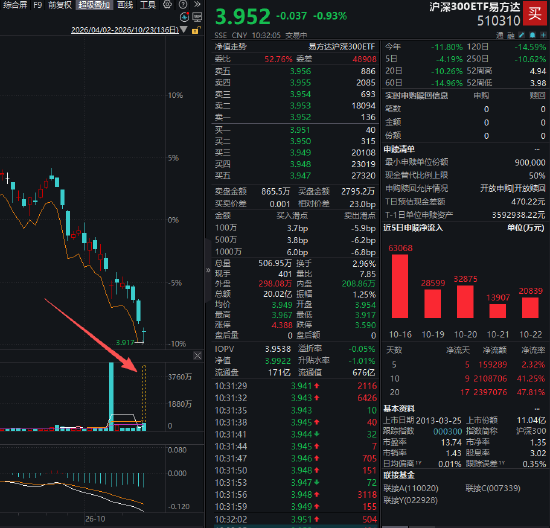The width and height of the screenshot is (550, 528).
Task: Click the 1000万 slippage row
Action: pos(295,252)
